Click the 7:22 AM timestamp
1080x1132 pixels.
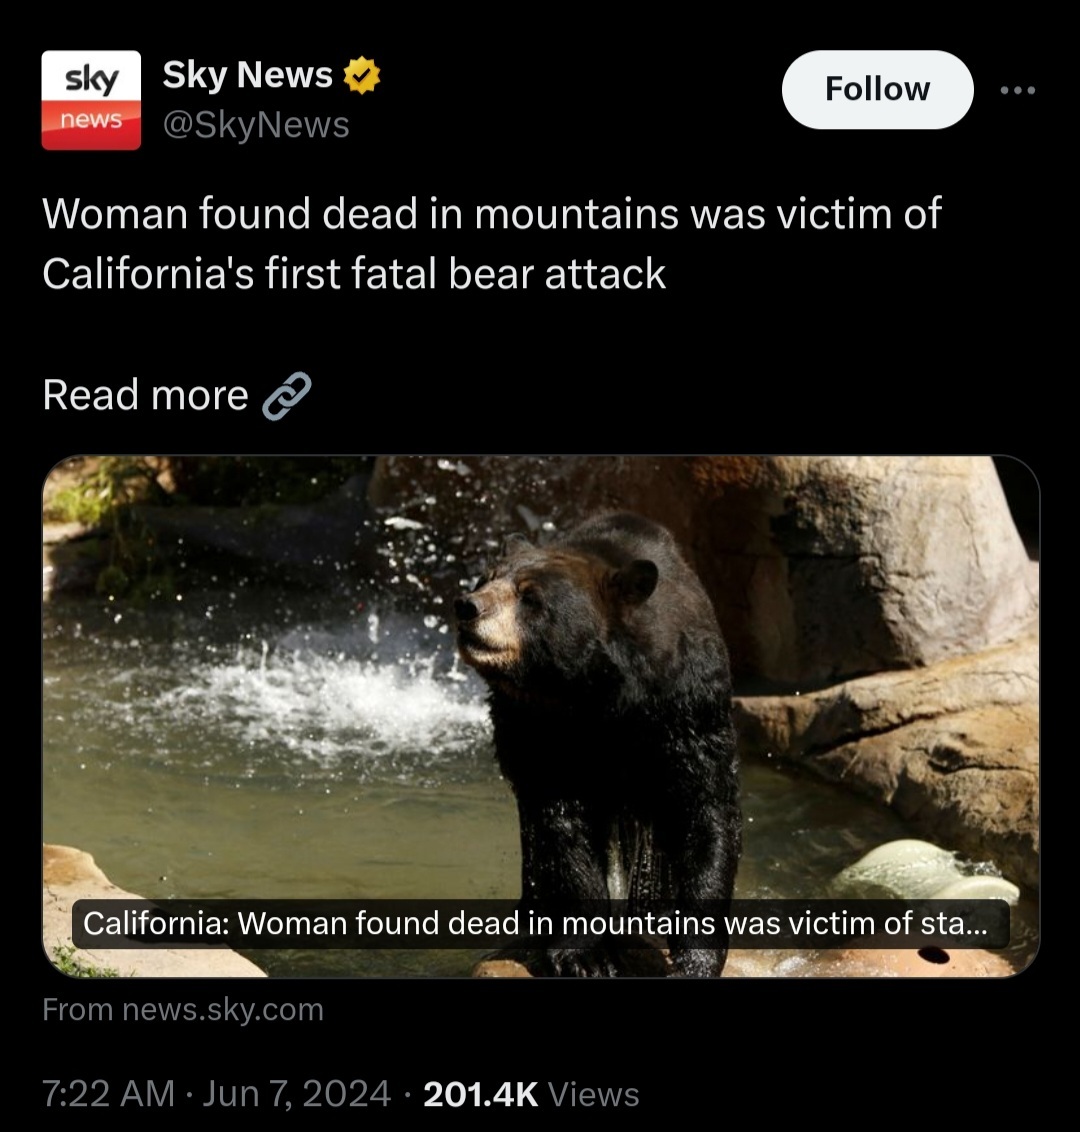coord(108,1093)
